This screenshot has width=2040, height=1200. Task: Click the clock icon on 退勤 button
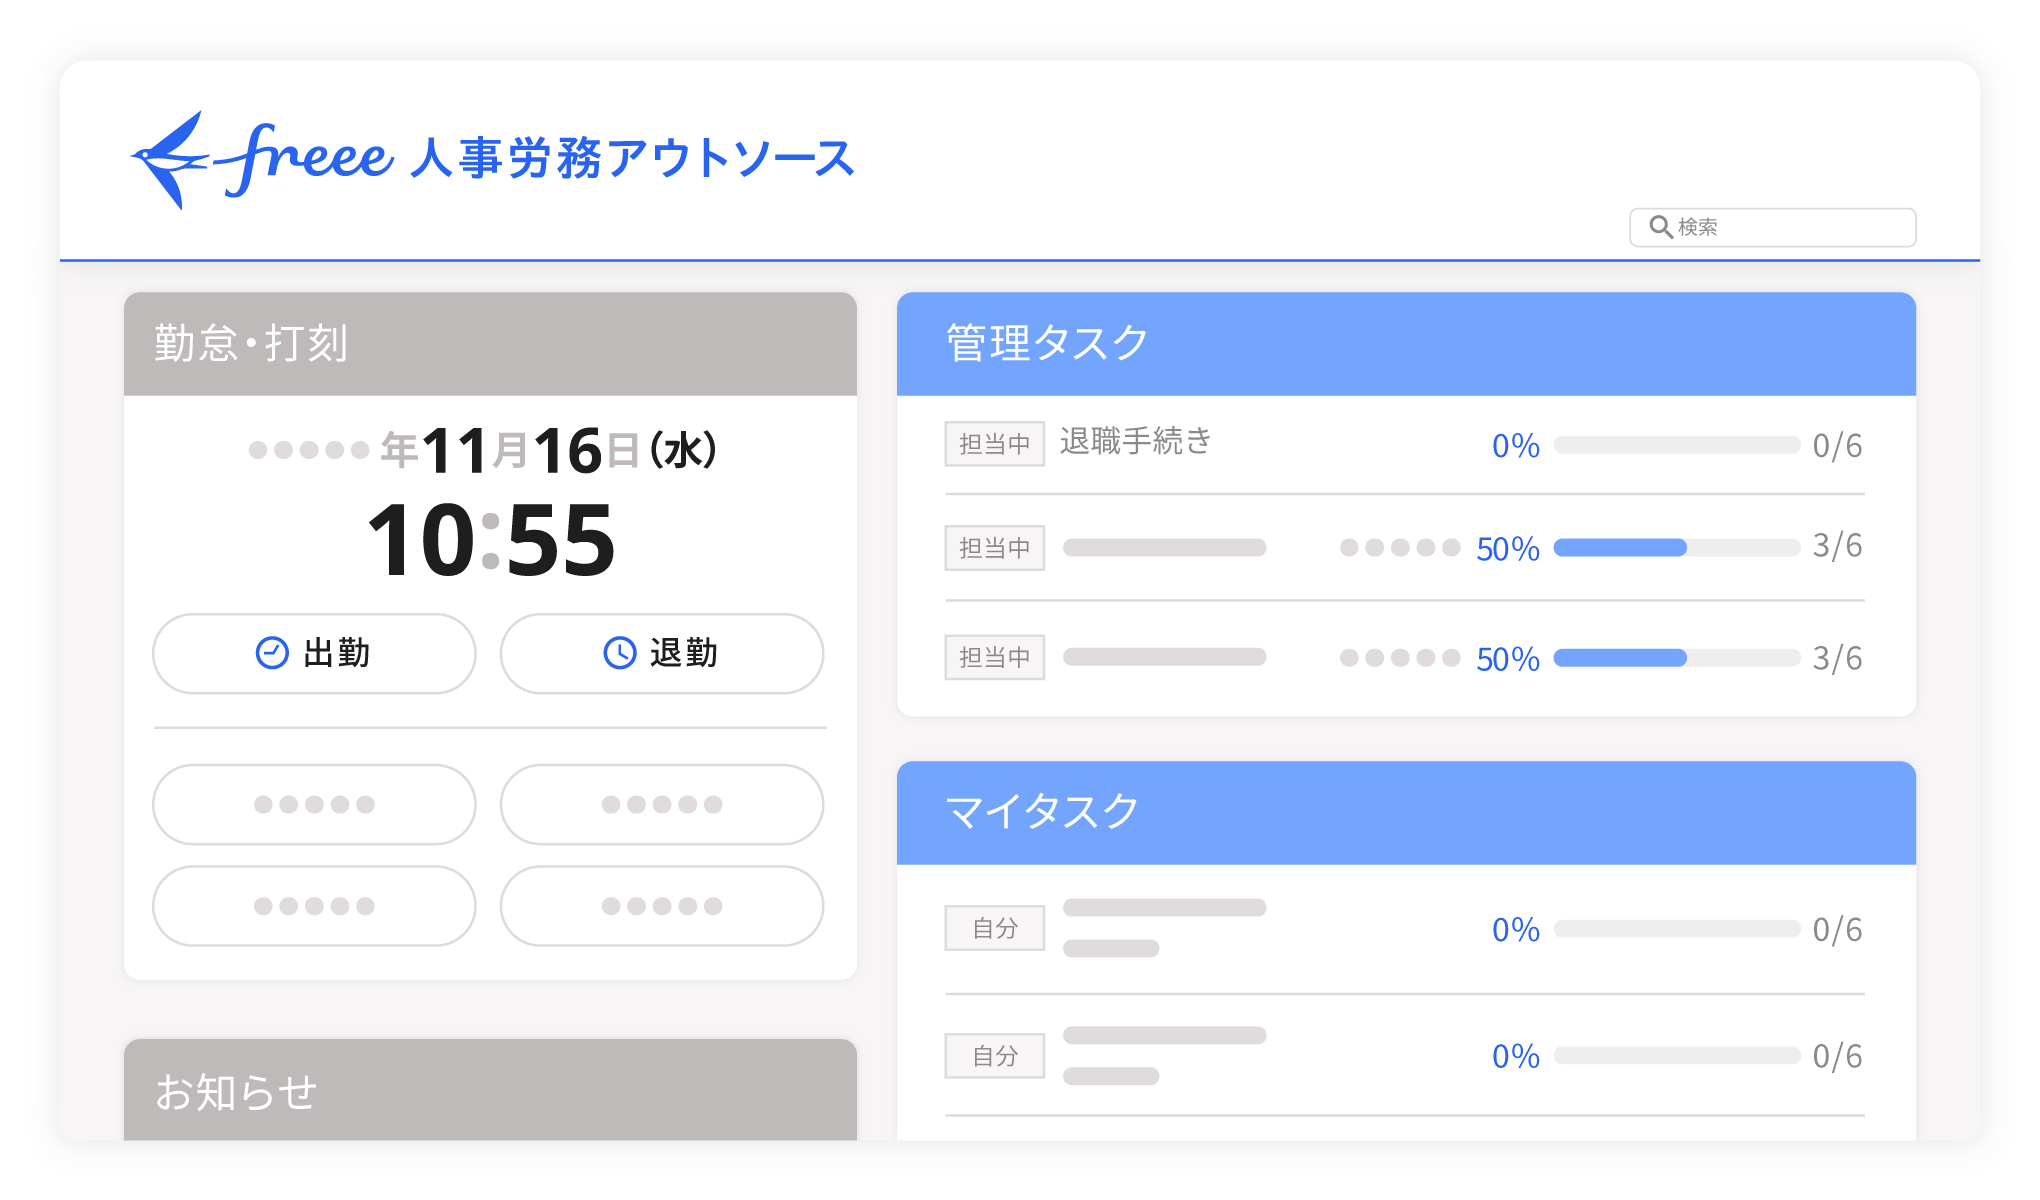coord(619,653)
